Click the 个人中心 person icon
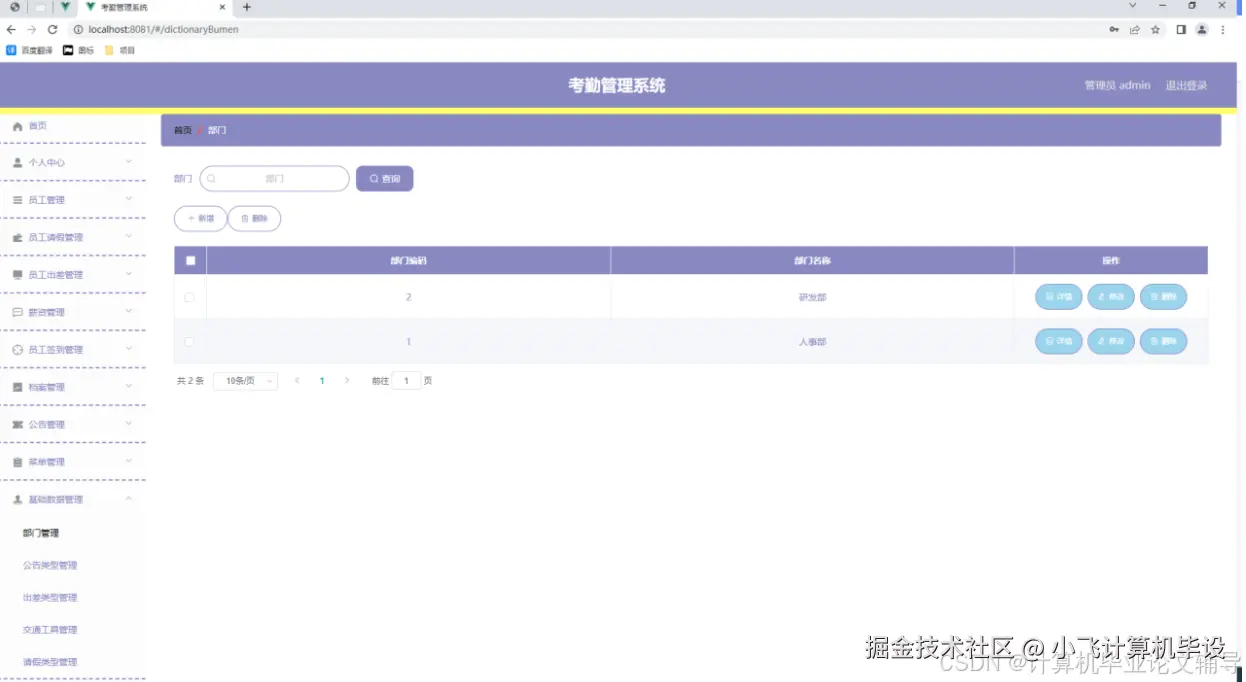Screen dimensions: 1246x682 [16, 162]
